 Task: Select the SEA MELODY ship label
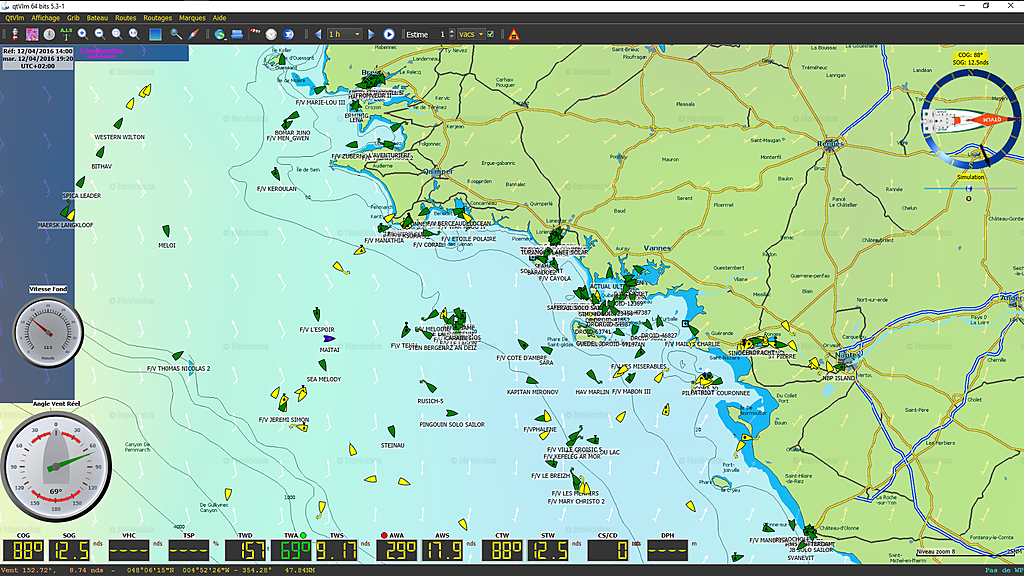pos(324,379)
